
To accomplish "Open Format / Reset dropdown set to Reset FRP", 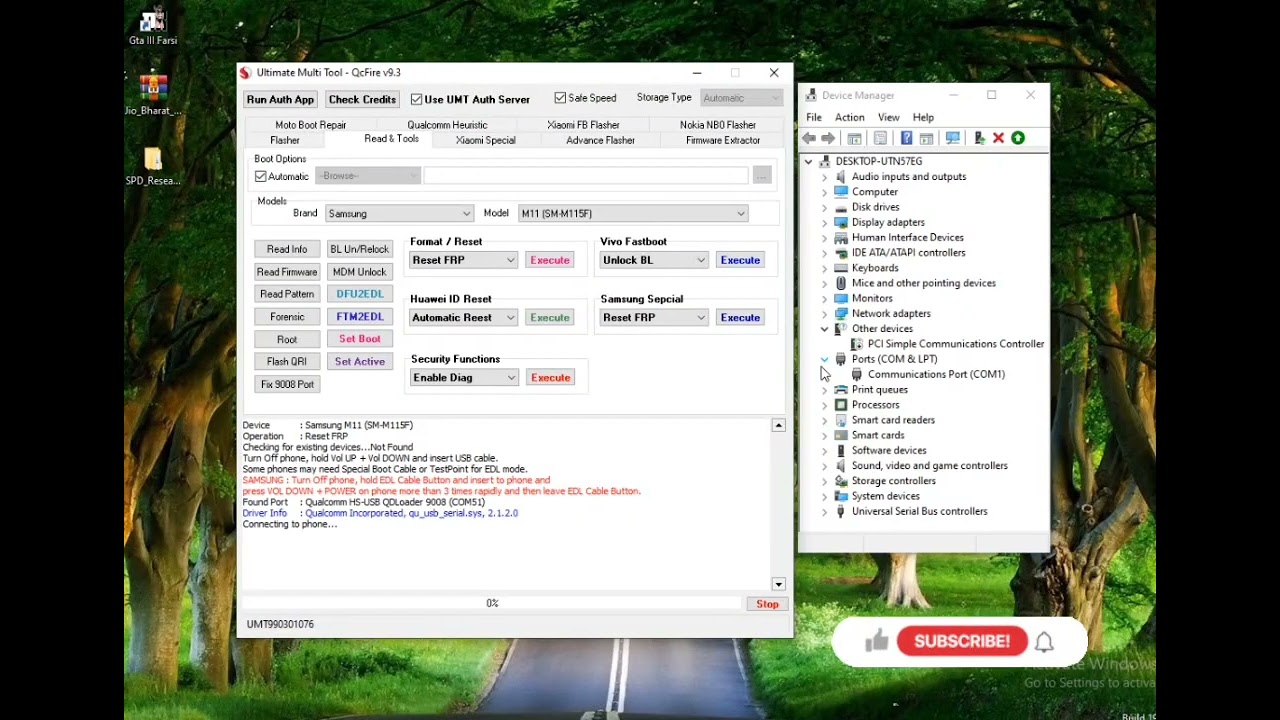I will (463, 260).
